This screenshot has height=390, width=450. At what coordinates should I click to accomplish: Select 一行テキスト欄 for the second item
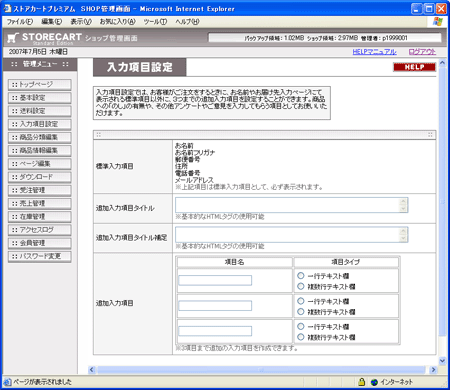coord(301,301)
